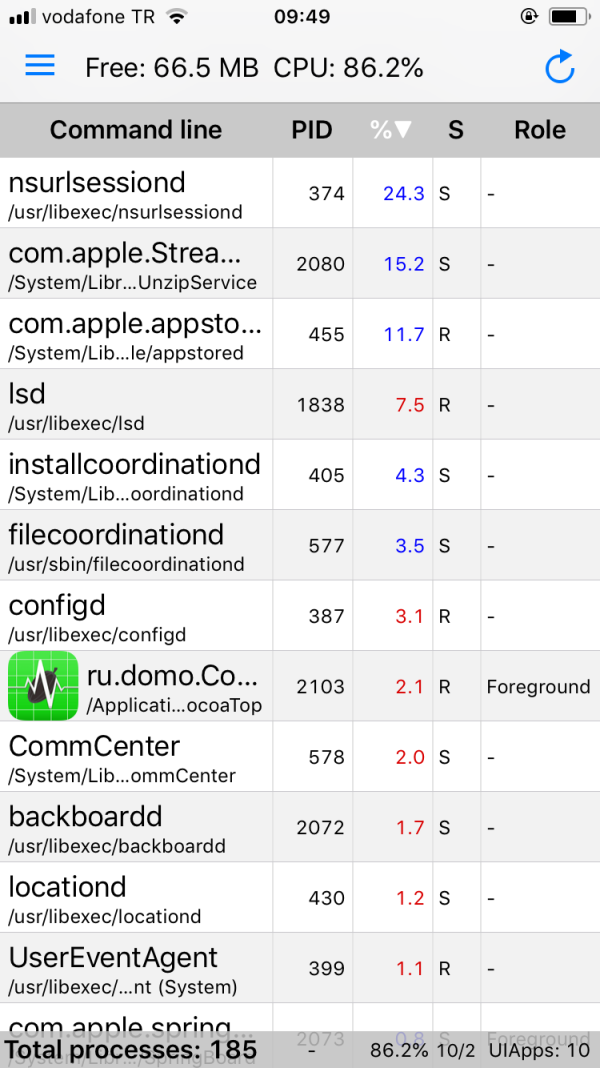600x1068 pixels.
Task: Sort by the Role column header
Action: point(540,130)
